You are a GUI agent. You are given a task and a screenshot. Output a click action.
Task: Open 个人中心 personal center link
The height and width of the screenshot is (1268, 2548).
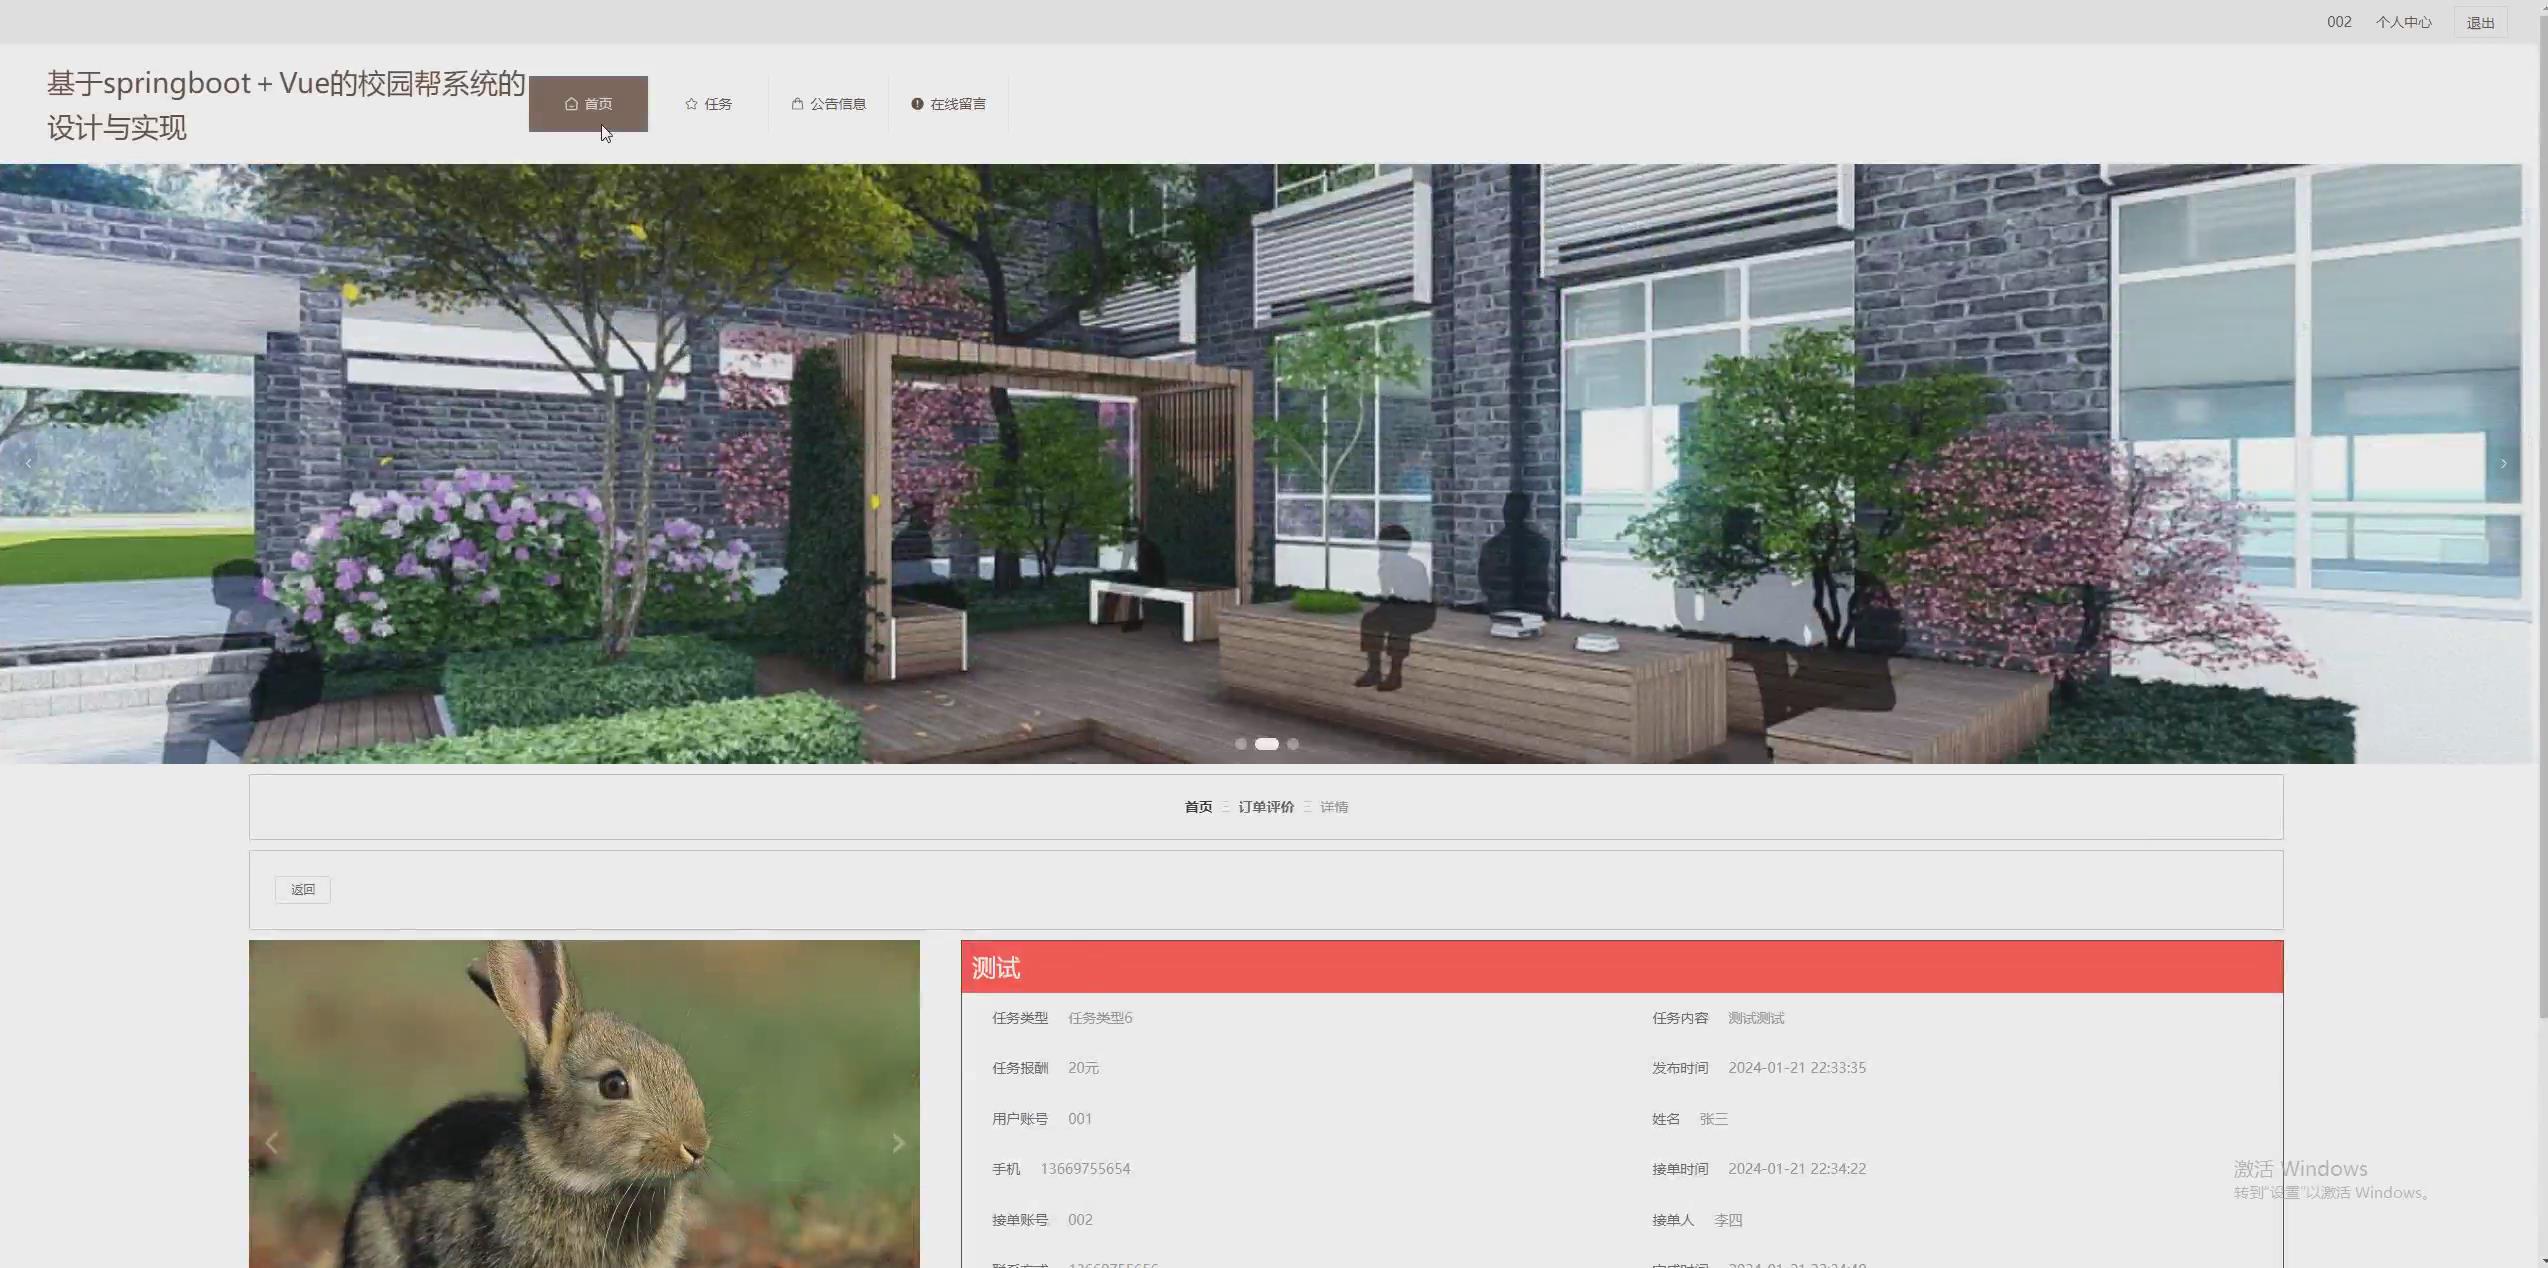pyautogui.click(x=2403, y=23)
